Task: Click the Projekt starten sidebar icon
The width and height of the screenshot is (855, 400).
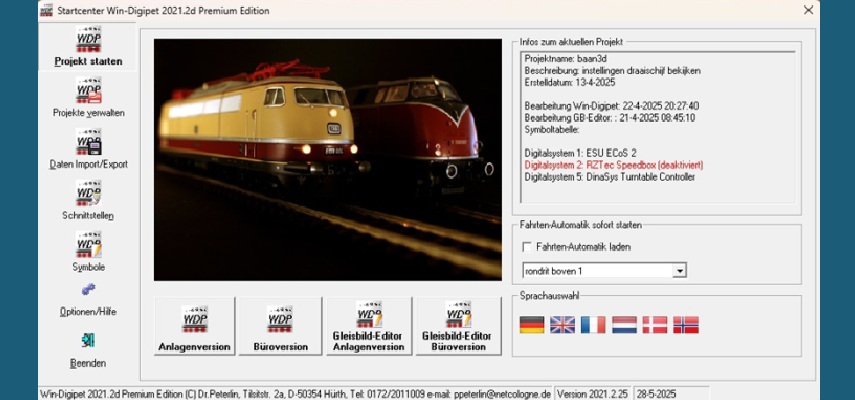Action: click(88, 41)
